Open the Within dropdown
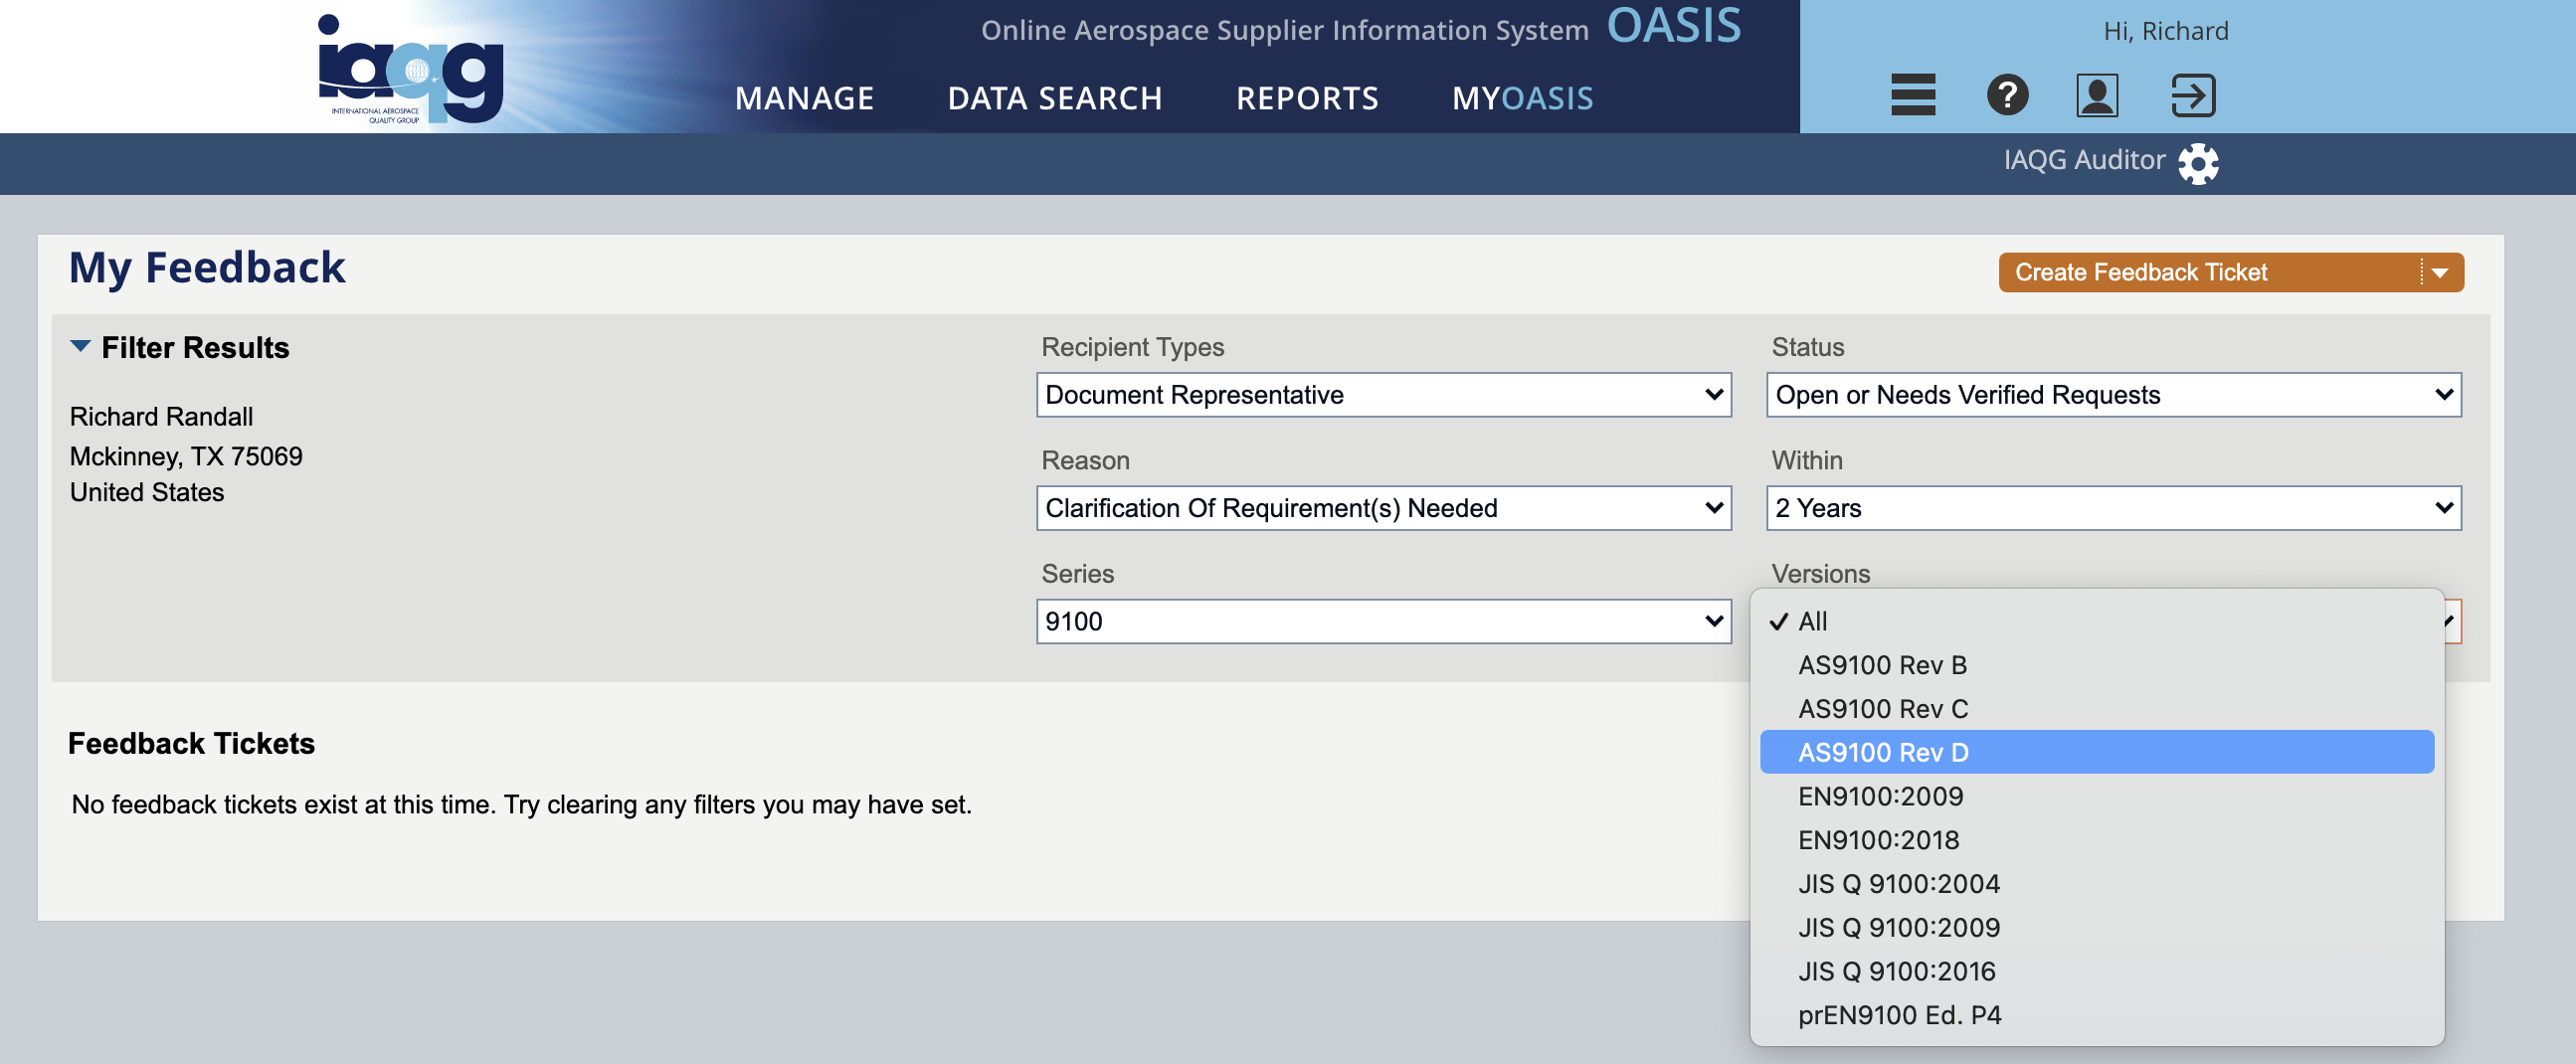Image resolution: width=2576 pixels, height=1064 pixels. tap(2114, 508)
